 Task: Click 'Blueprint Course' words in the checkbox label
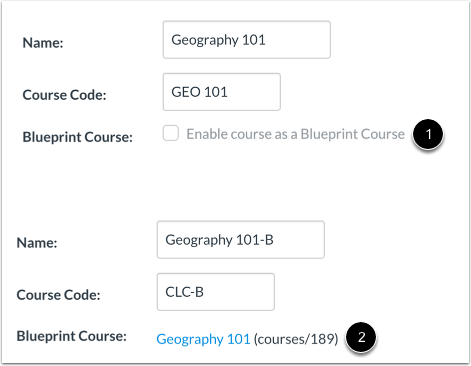pyautogui.click(x=353, y=134)
